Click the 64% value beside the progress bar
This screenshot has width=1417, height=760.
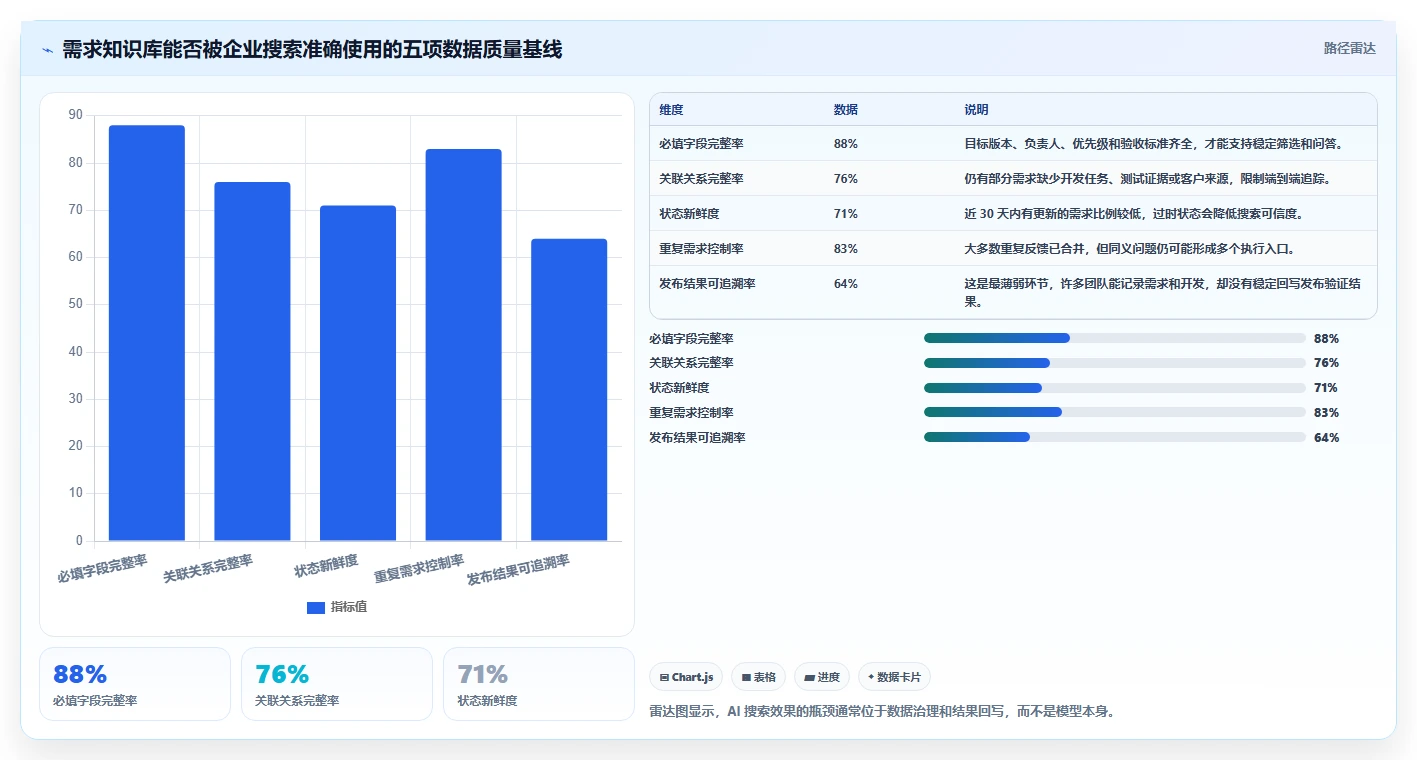1326,437
